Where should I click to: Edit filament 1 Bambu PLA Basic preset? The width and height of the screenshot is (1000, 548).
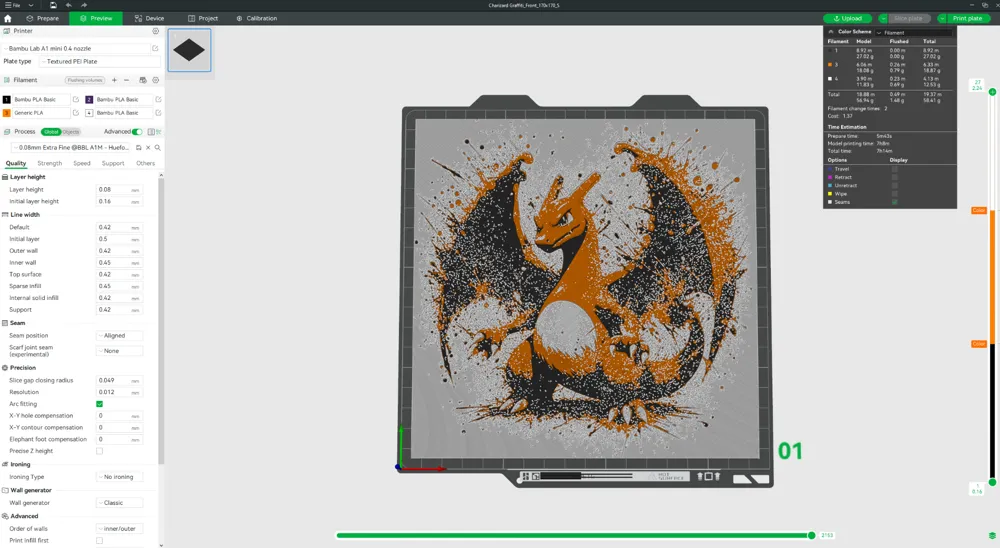pos(76,100)
